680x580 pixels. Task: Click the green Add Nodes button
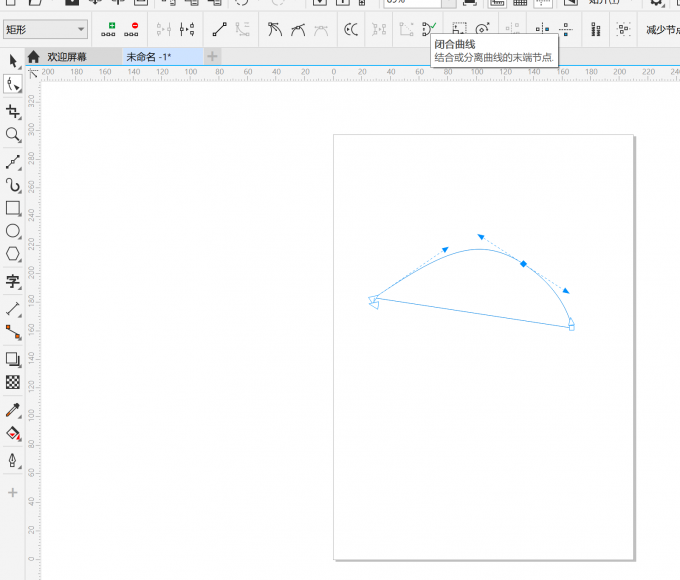[110, 30]
